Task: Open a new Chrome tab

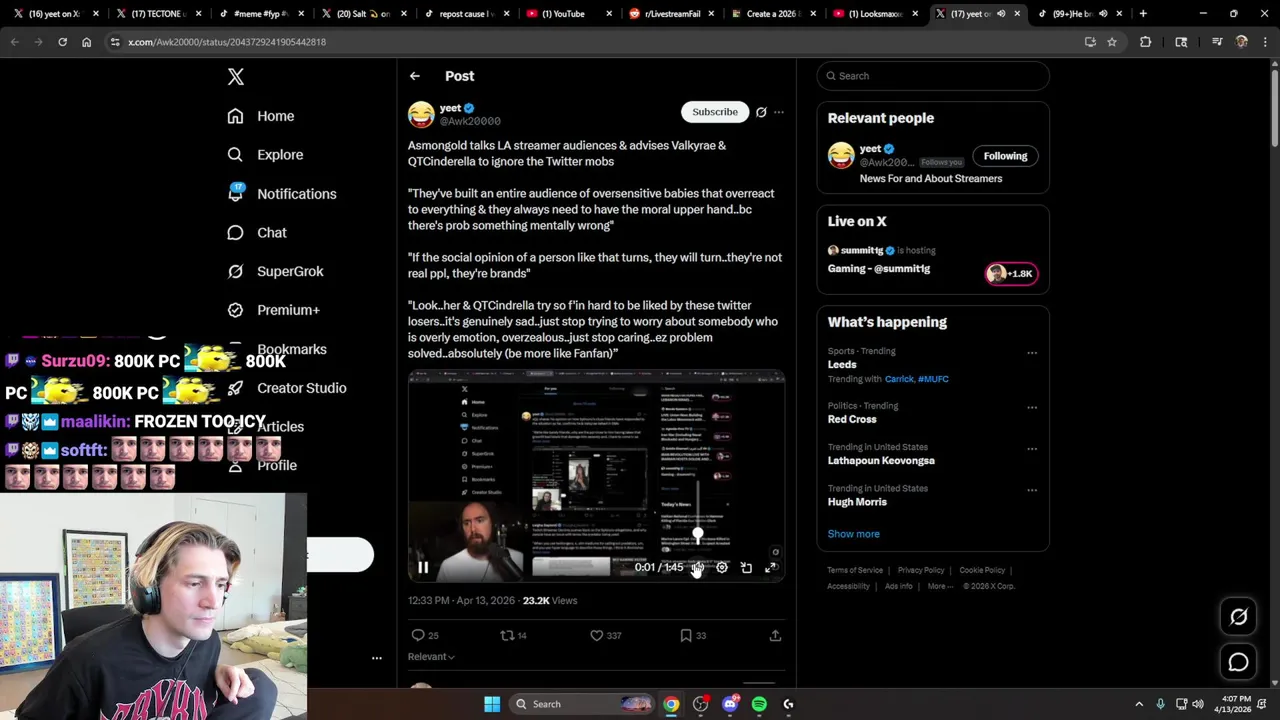Action: [x=1143, y=14]
